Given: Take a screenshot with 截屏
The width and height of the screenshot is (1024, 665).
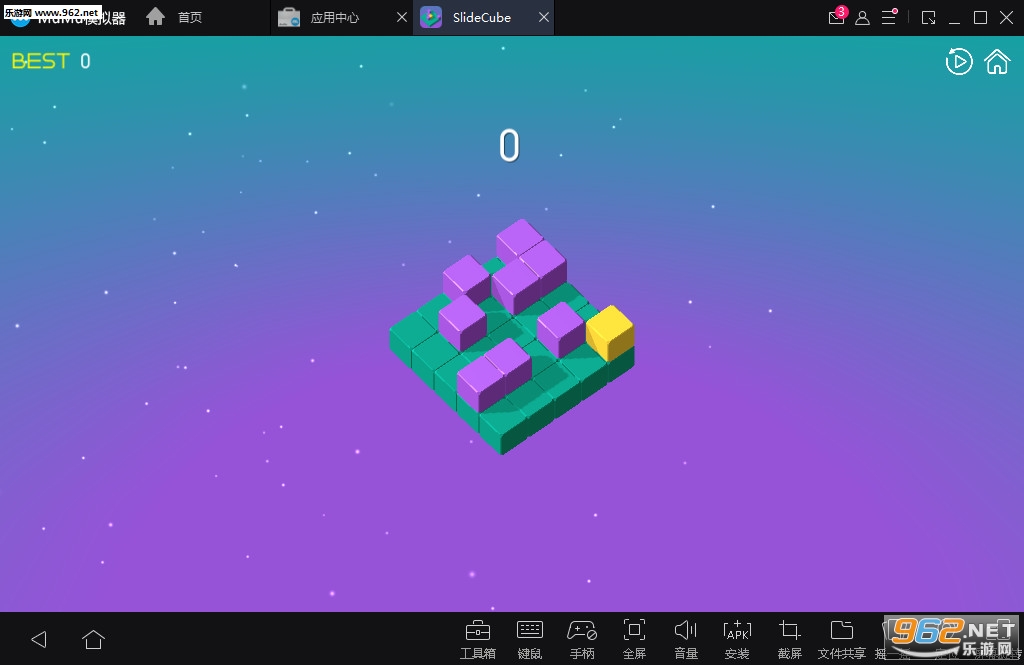Looking at the screenshot, I should click(x=789, y=638).
